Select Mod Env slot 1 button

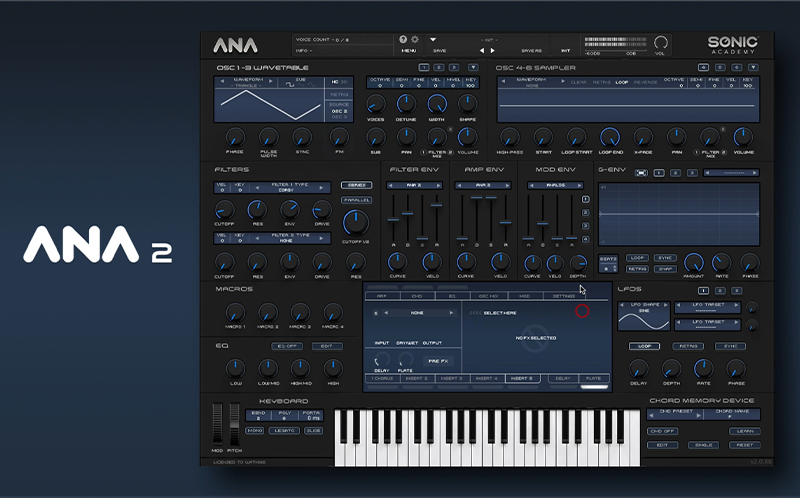coord(586,199)
